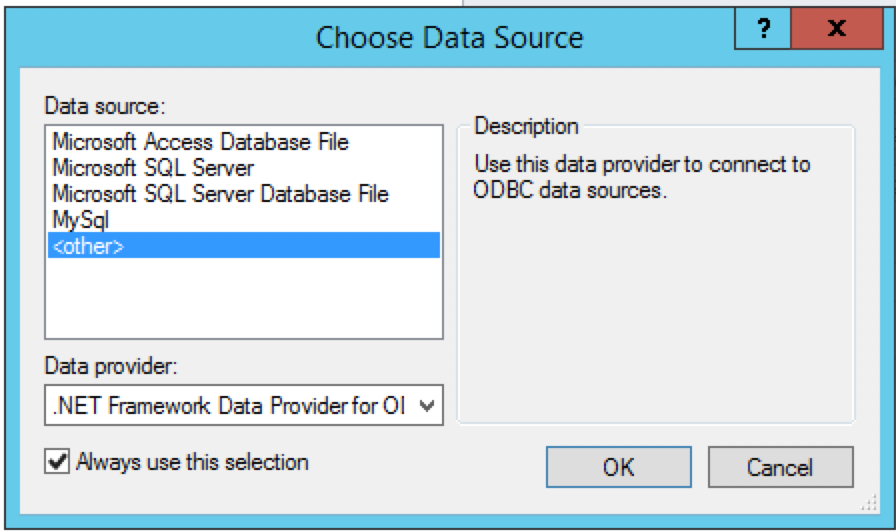Select the <other> data source entry
This screenshot has width=896, height=532.
tap(244, 245)
